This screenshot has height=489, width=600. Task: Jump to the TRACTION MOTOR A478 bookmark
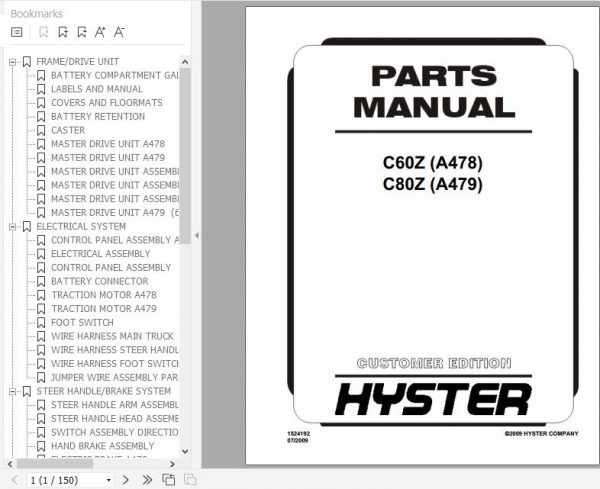(x=104, y=295)
